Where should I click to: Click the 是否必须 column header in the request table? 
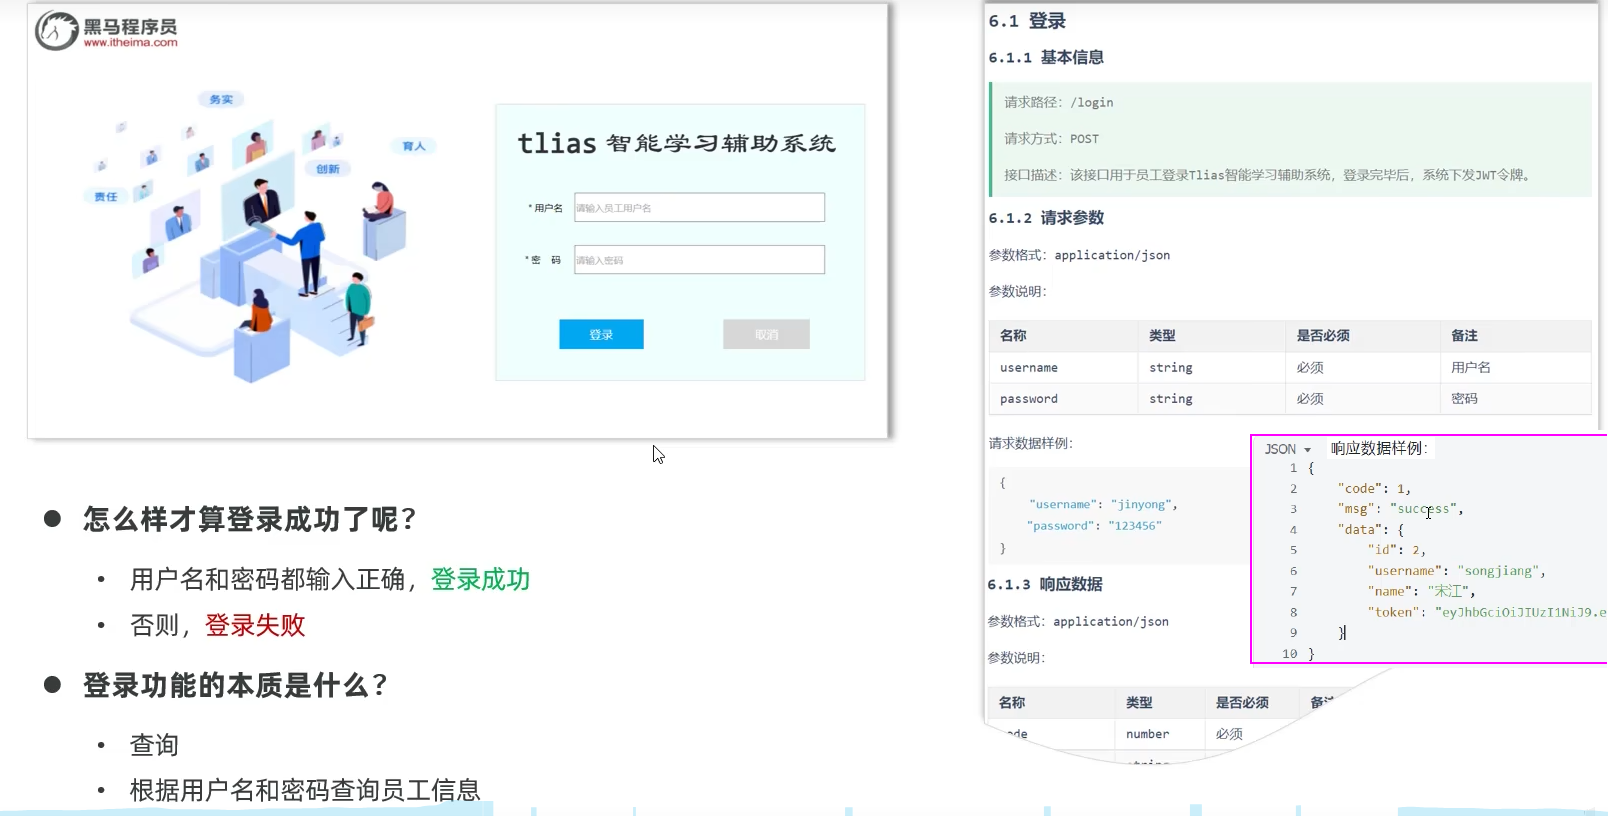pos(1323,336)
